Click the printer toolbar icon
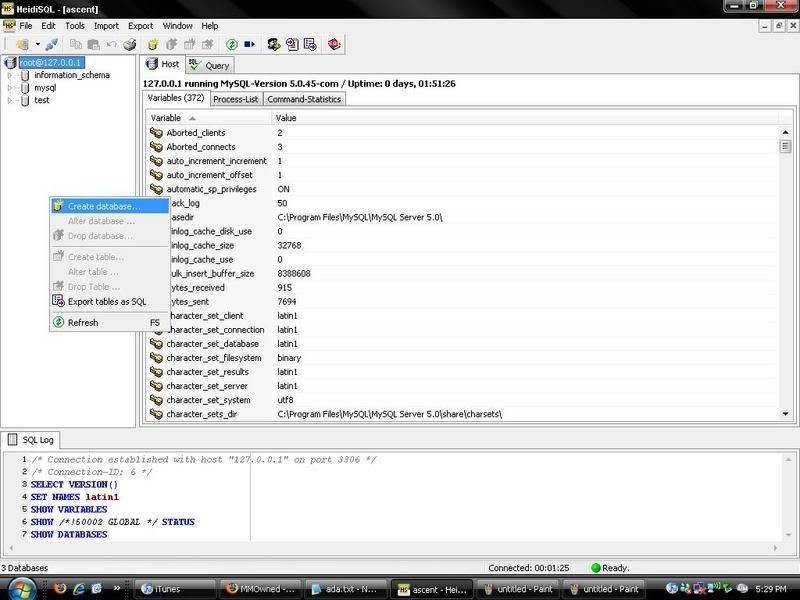Viewport: 800px width, 600px height. pyautogui.click(x=130, y=44)
